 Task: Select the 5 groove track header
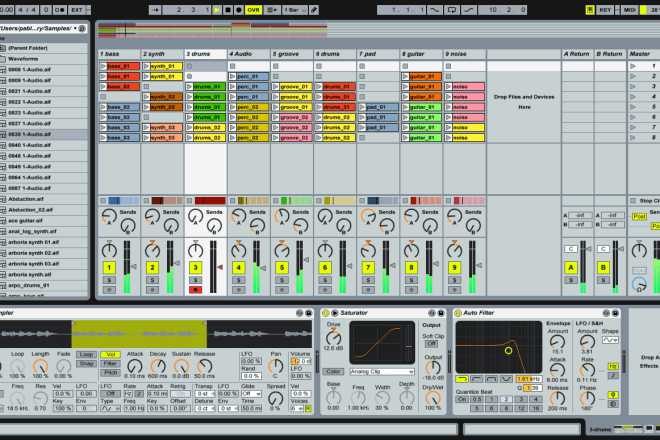pyautogui.click(x=292, y=54)
